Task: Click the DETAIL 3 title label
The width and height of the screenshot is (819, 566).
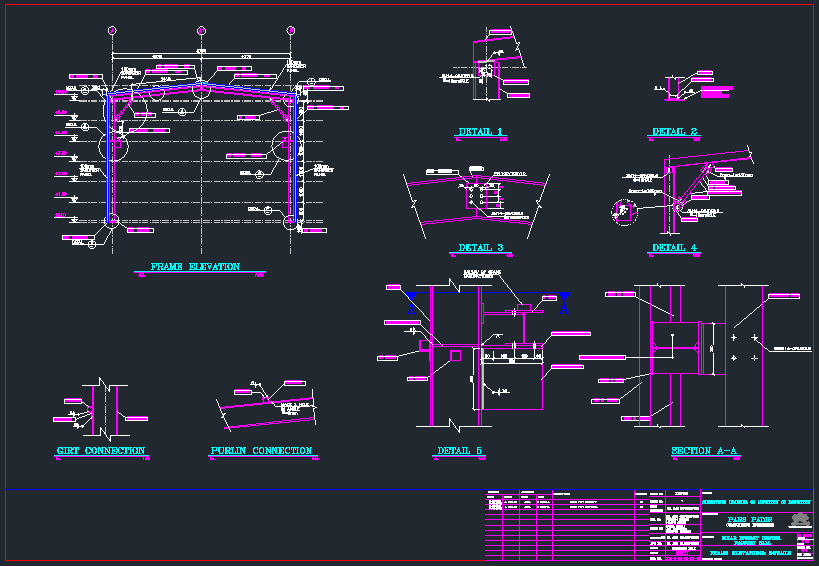Action: pyautogui.click(x=480, y=248)
